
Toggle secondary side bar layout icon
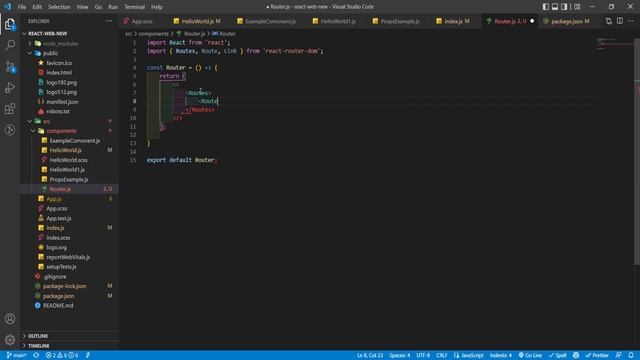click(x=564, y=7)
